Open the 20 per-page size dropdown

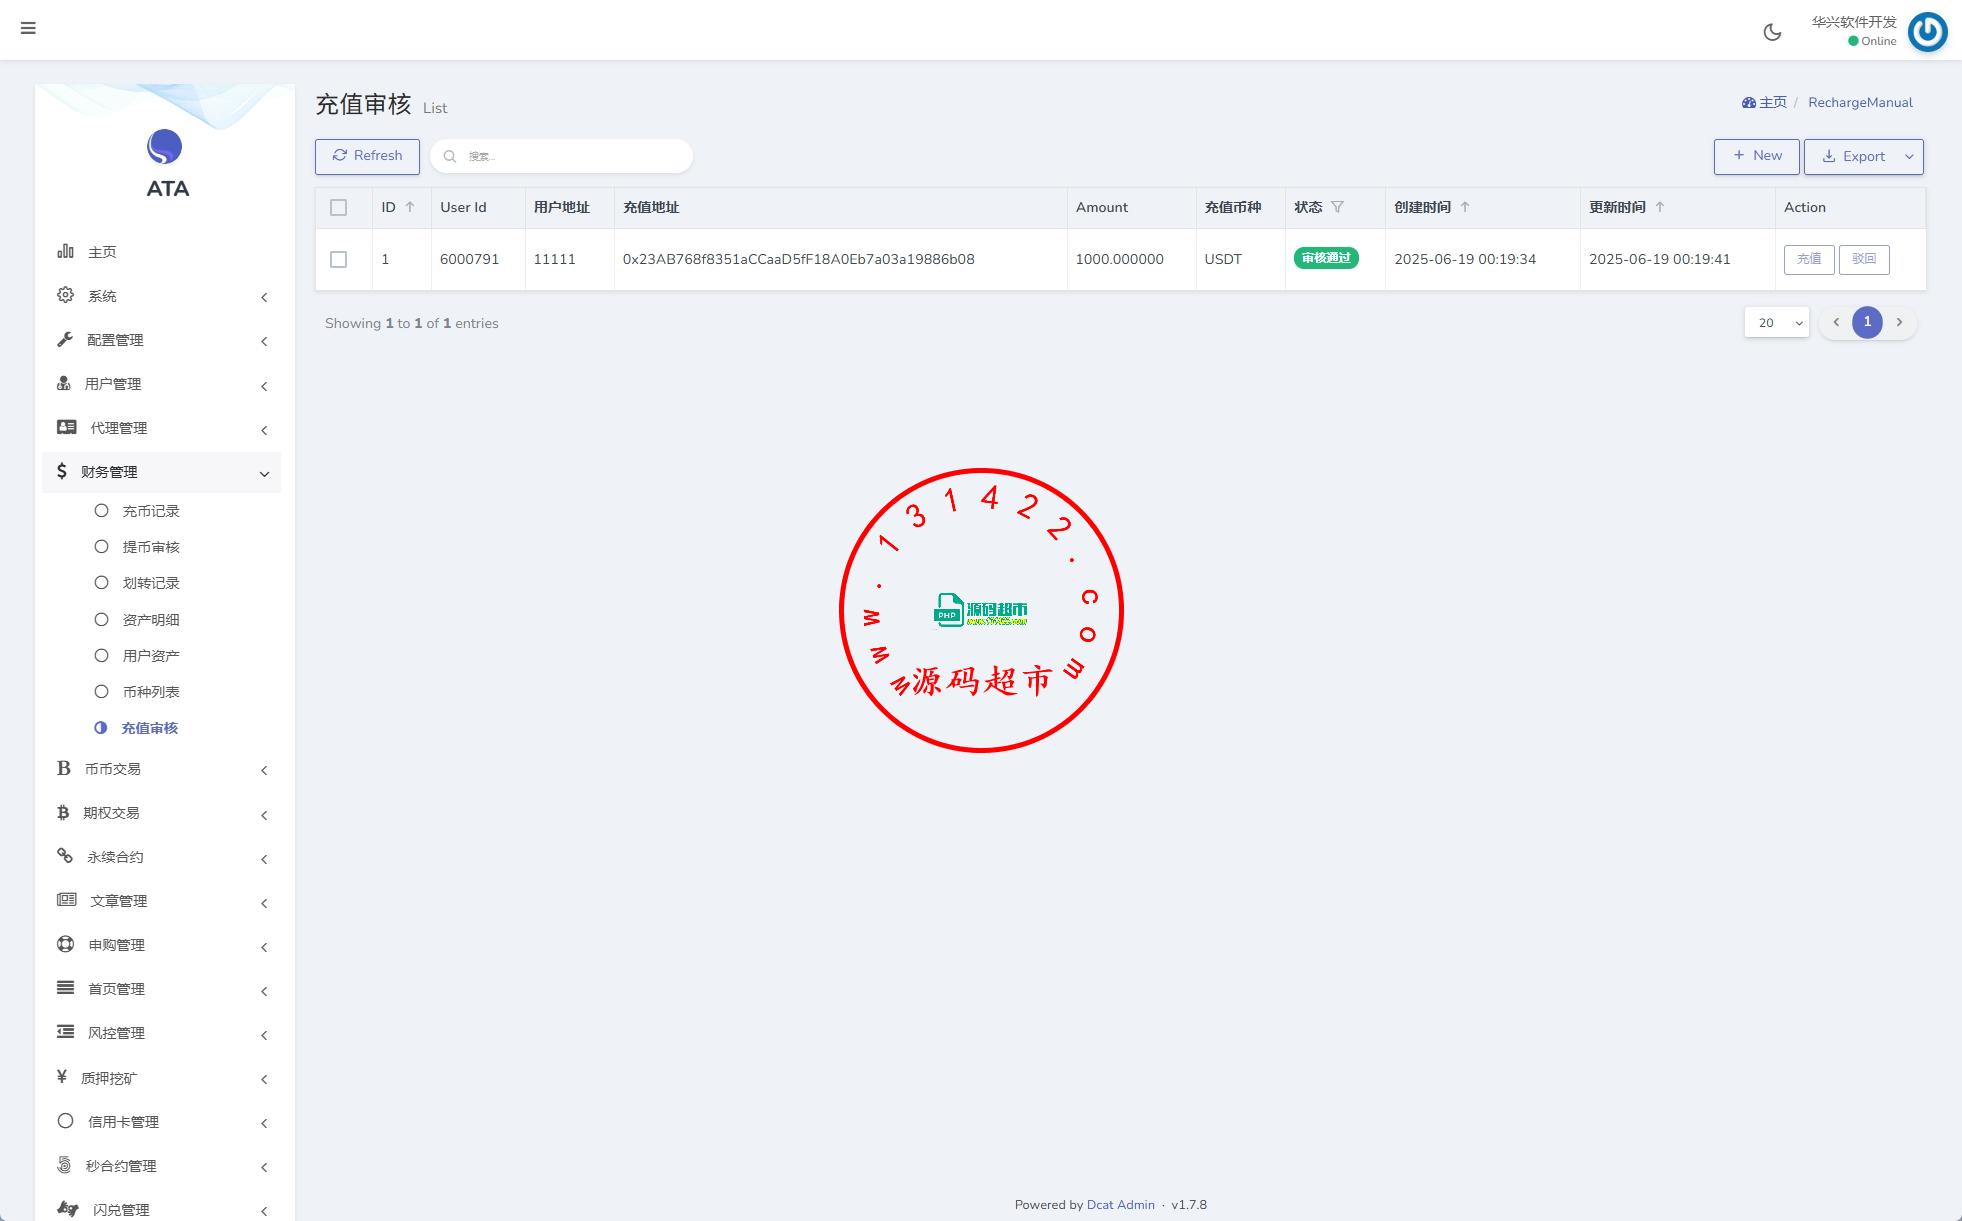point(1776,322)
